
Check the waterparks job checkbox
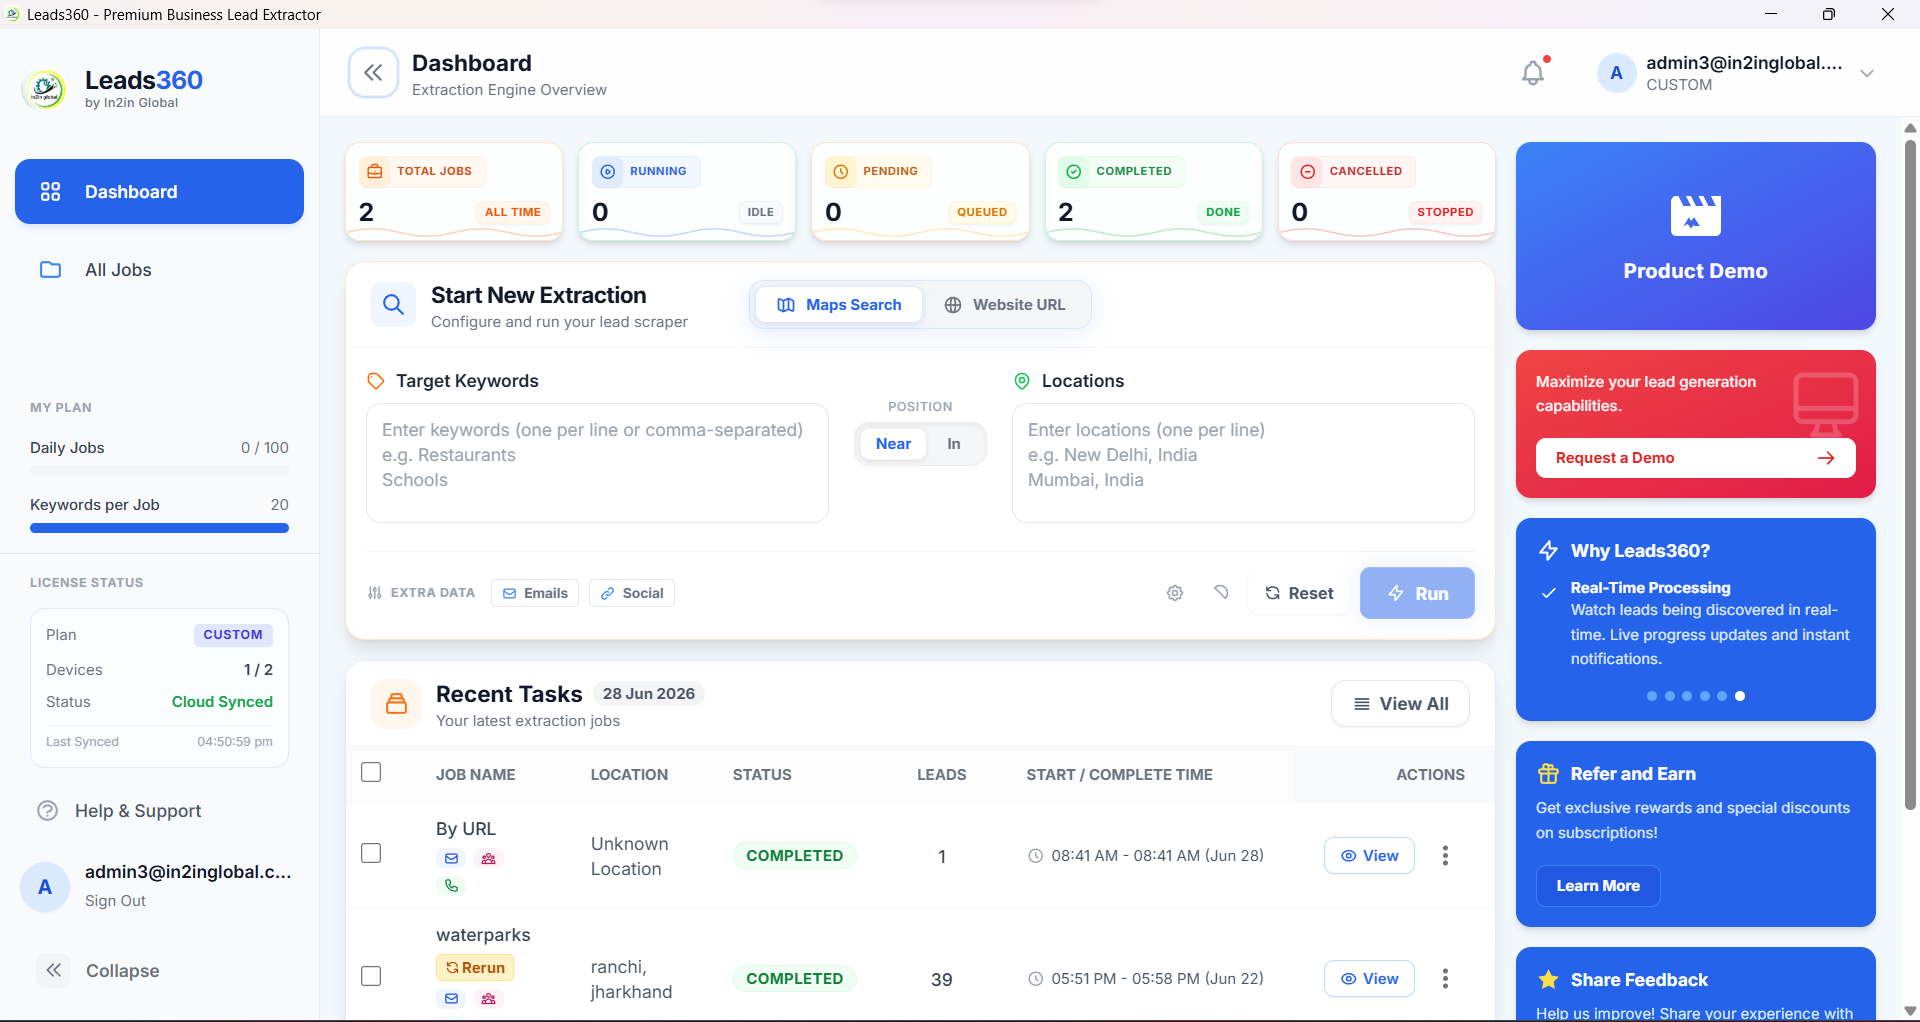(x=371, y=976)
